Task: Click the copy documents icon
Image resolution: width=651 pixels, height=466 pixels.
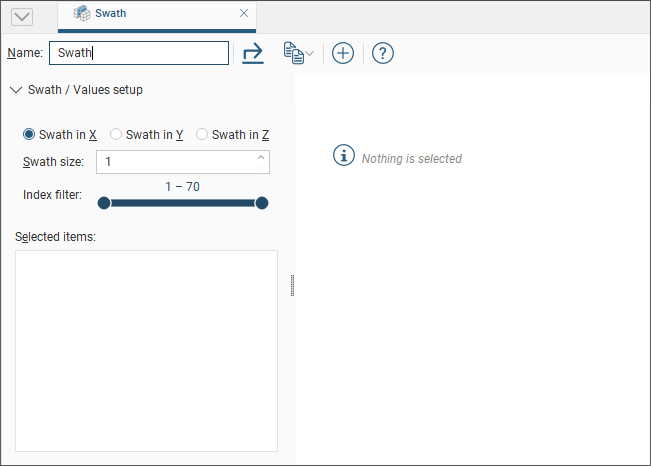Action: [x=293, y=53]
